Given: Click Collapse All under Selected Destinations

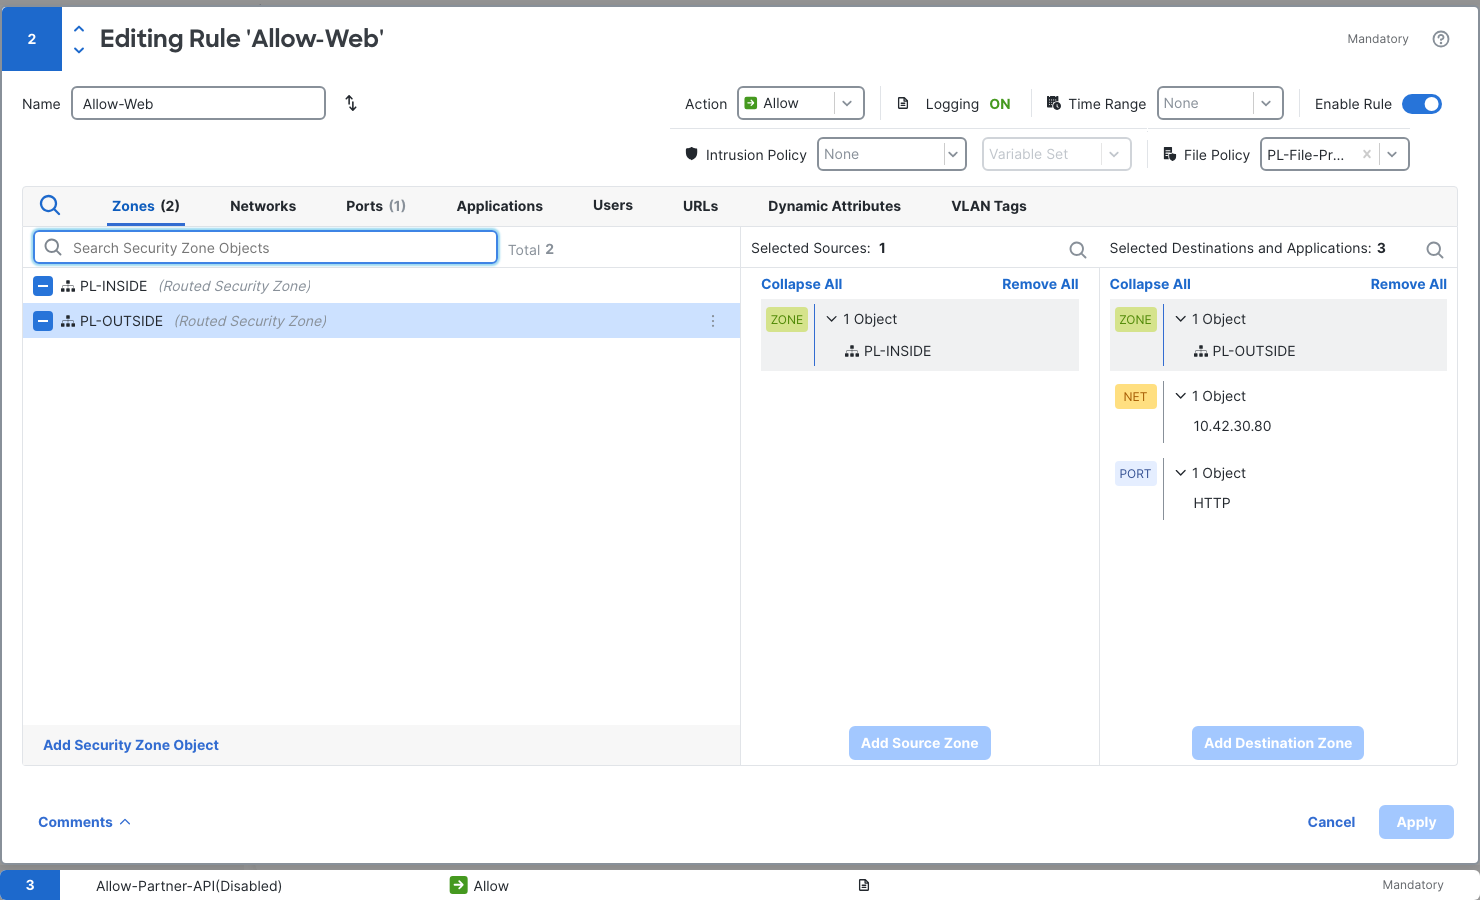Looking at the screenshot, I should [1150, 284].
